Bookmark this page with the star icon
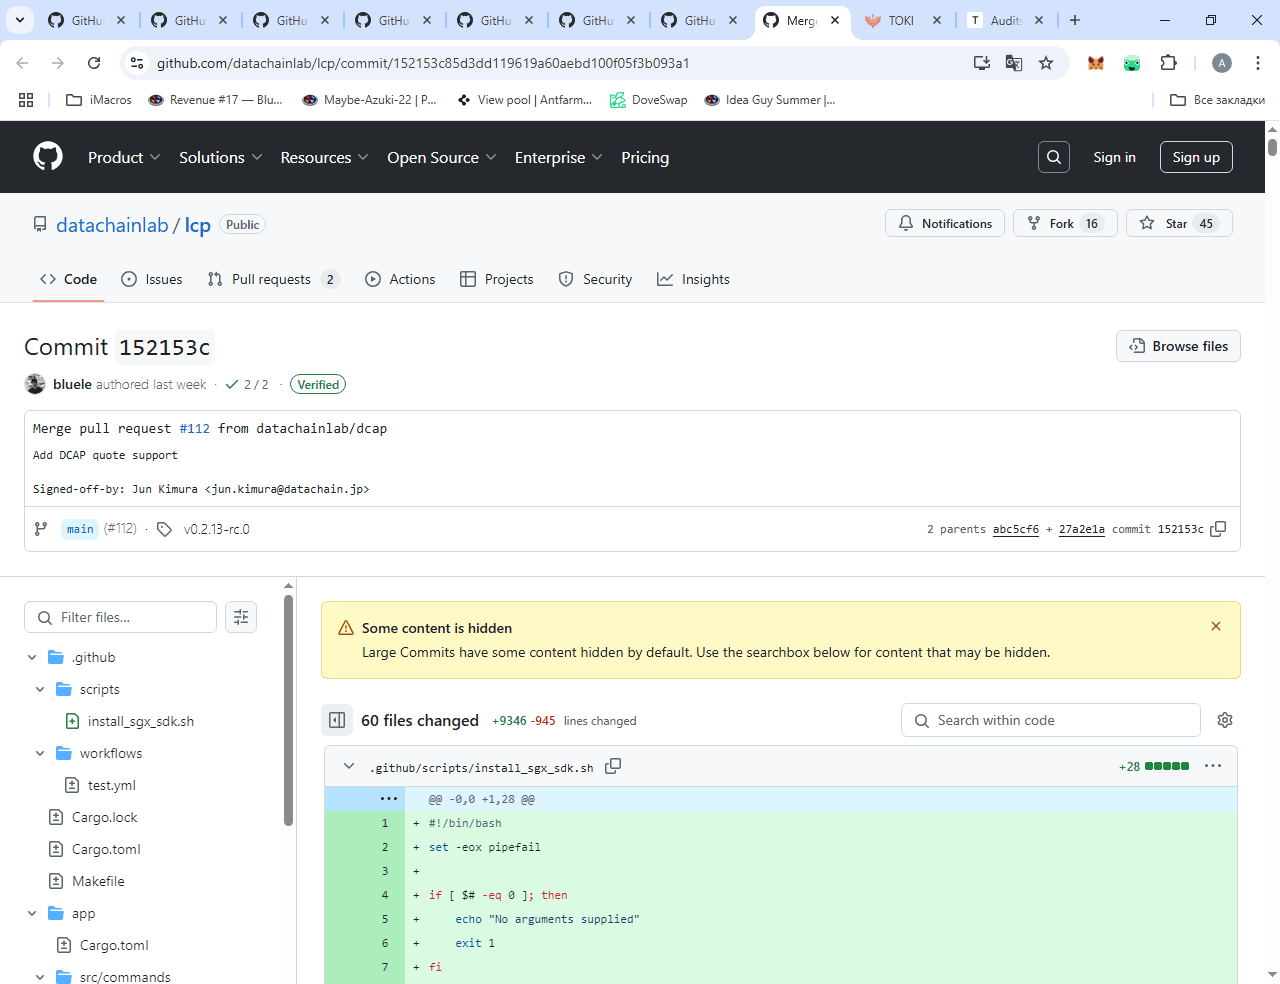 click(1046, 63)
